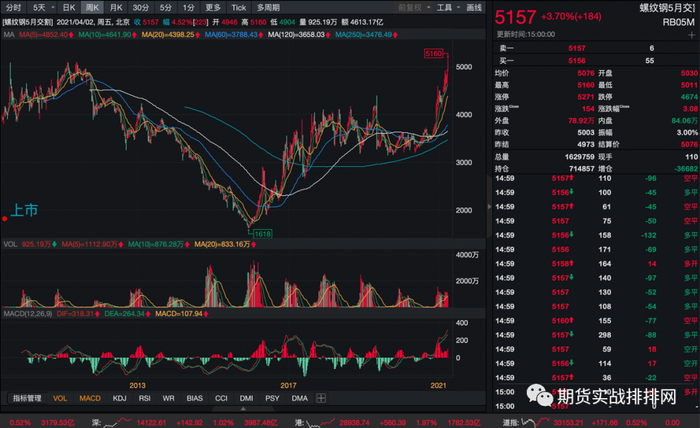Click the 5160 high price label
Screen dimensions: 700x428
tap(434, 52)
